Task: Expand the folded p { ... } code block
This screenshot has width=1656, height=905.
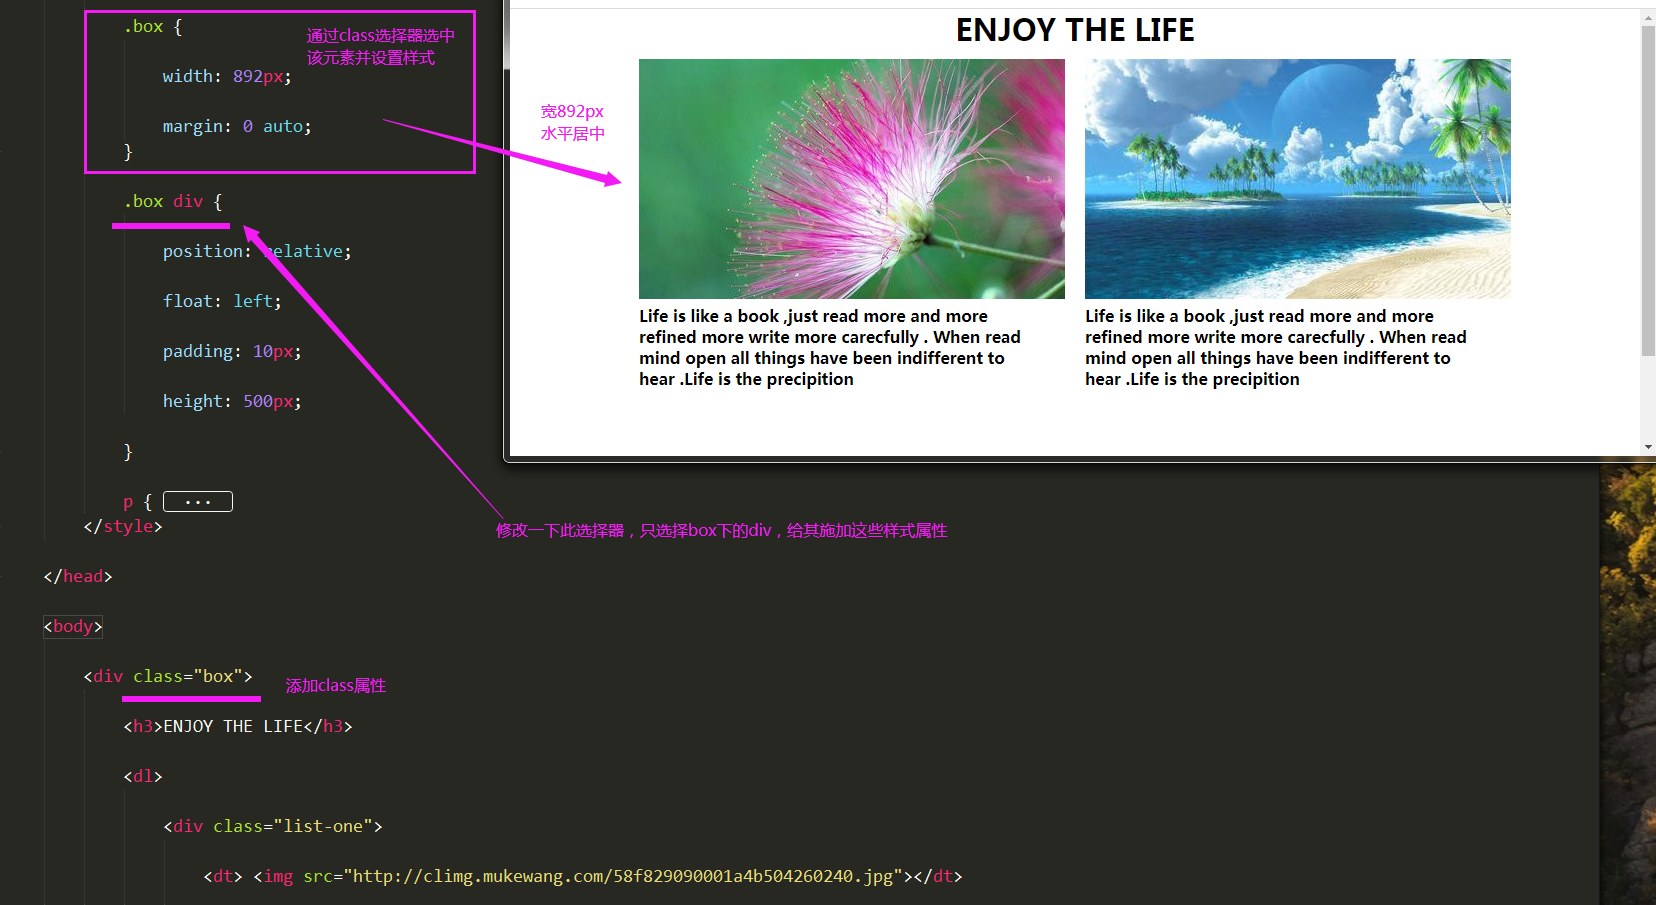Action: 198,501
